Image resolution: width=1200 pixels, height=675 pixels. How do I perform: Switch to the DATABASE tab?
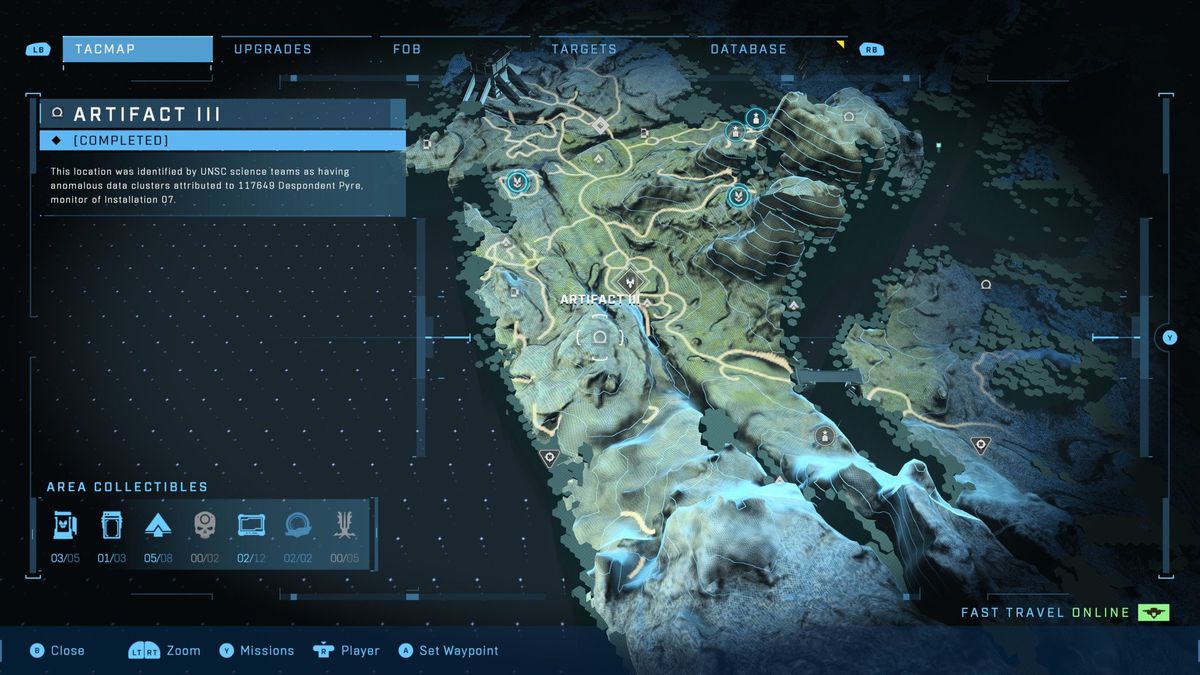[748, 48]
